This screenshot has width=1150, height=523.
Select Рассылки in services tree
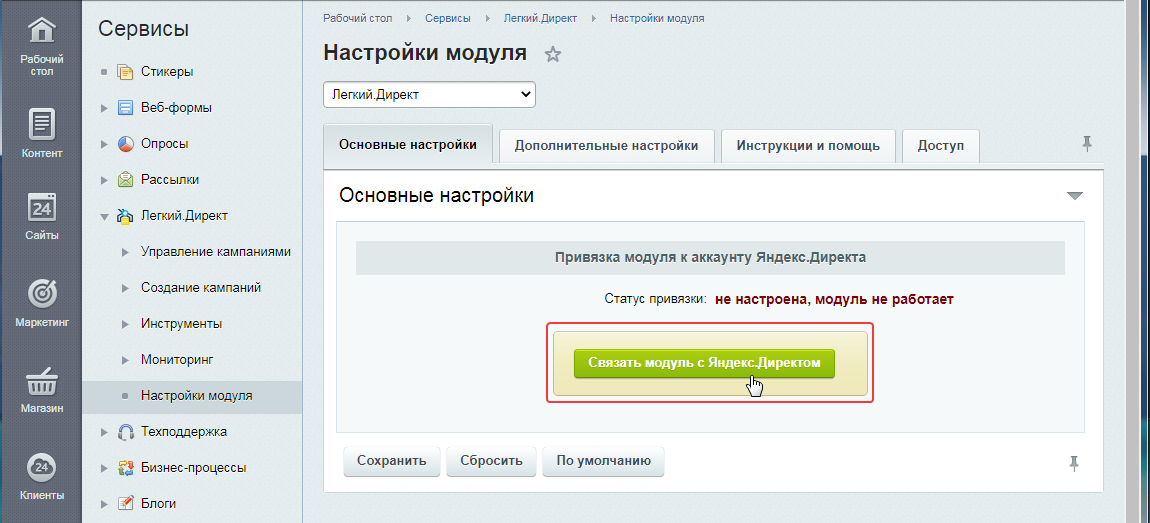coord(170,180)
